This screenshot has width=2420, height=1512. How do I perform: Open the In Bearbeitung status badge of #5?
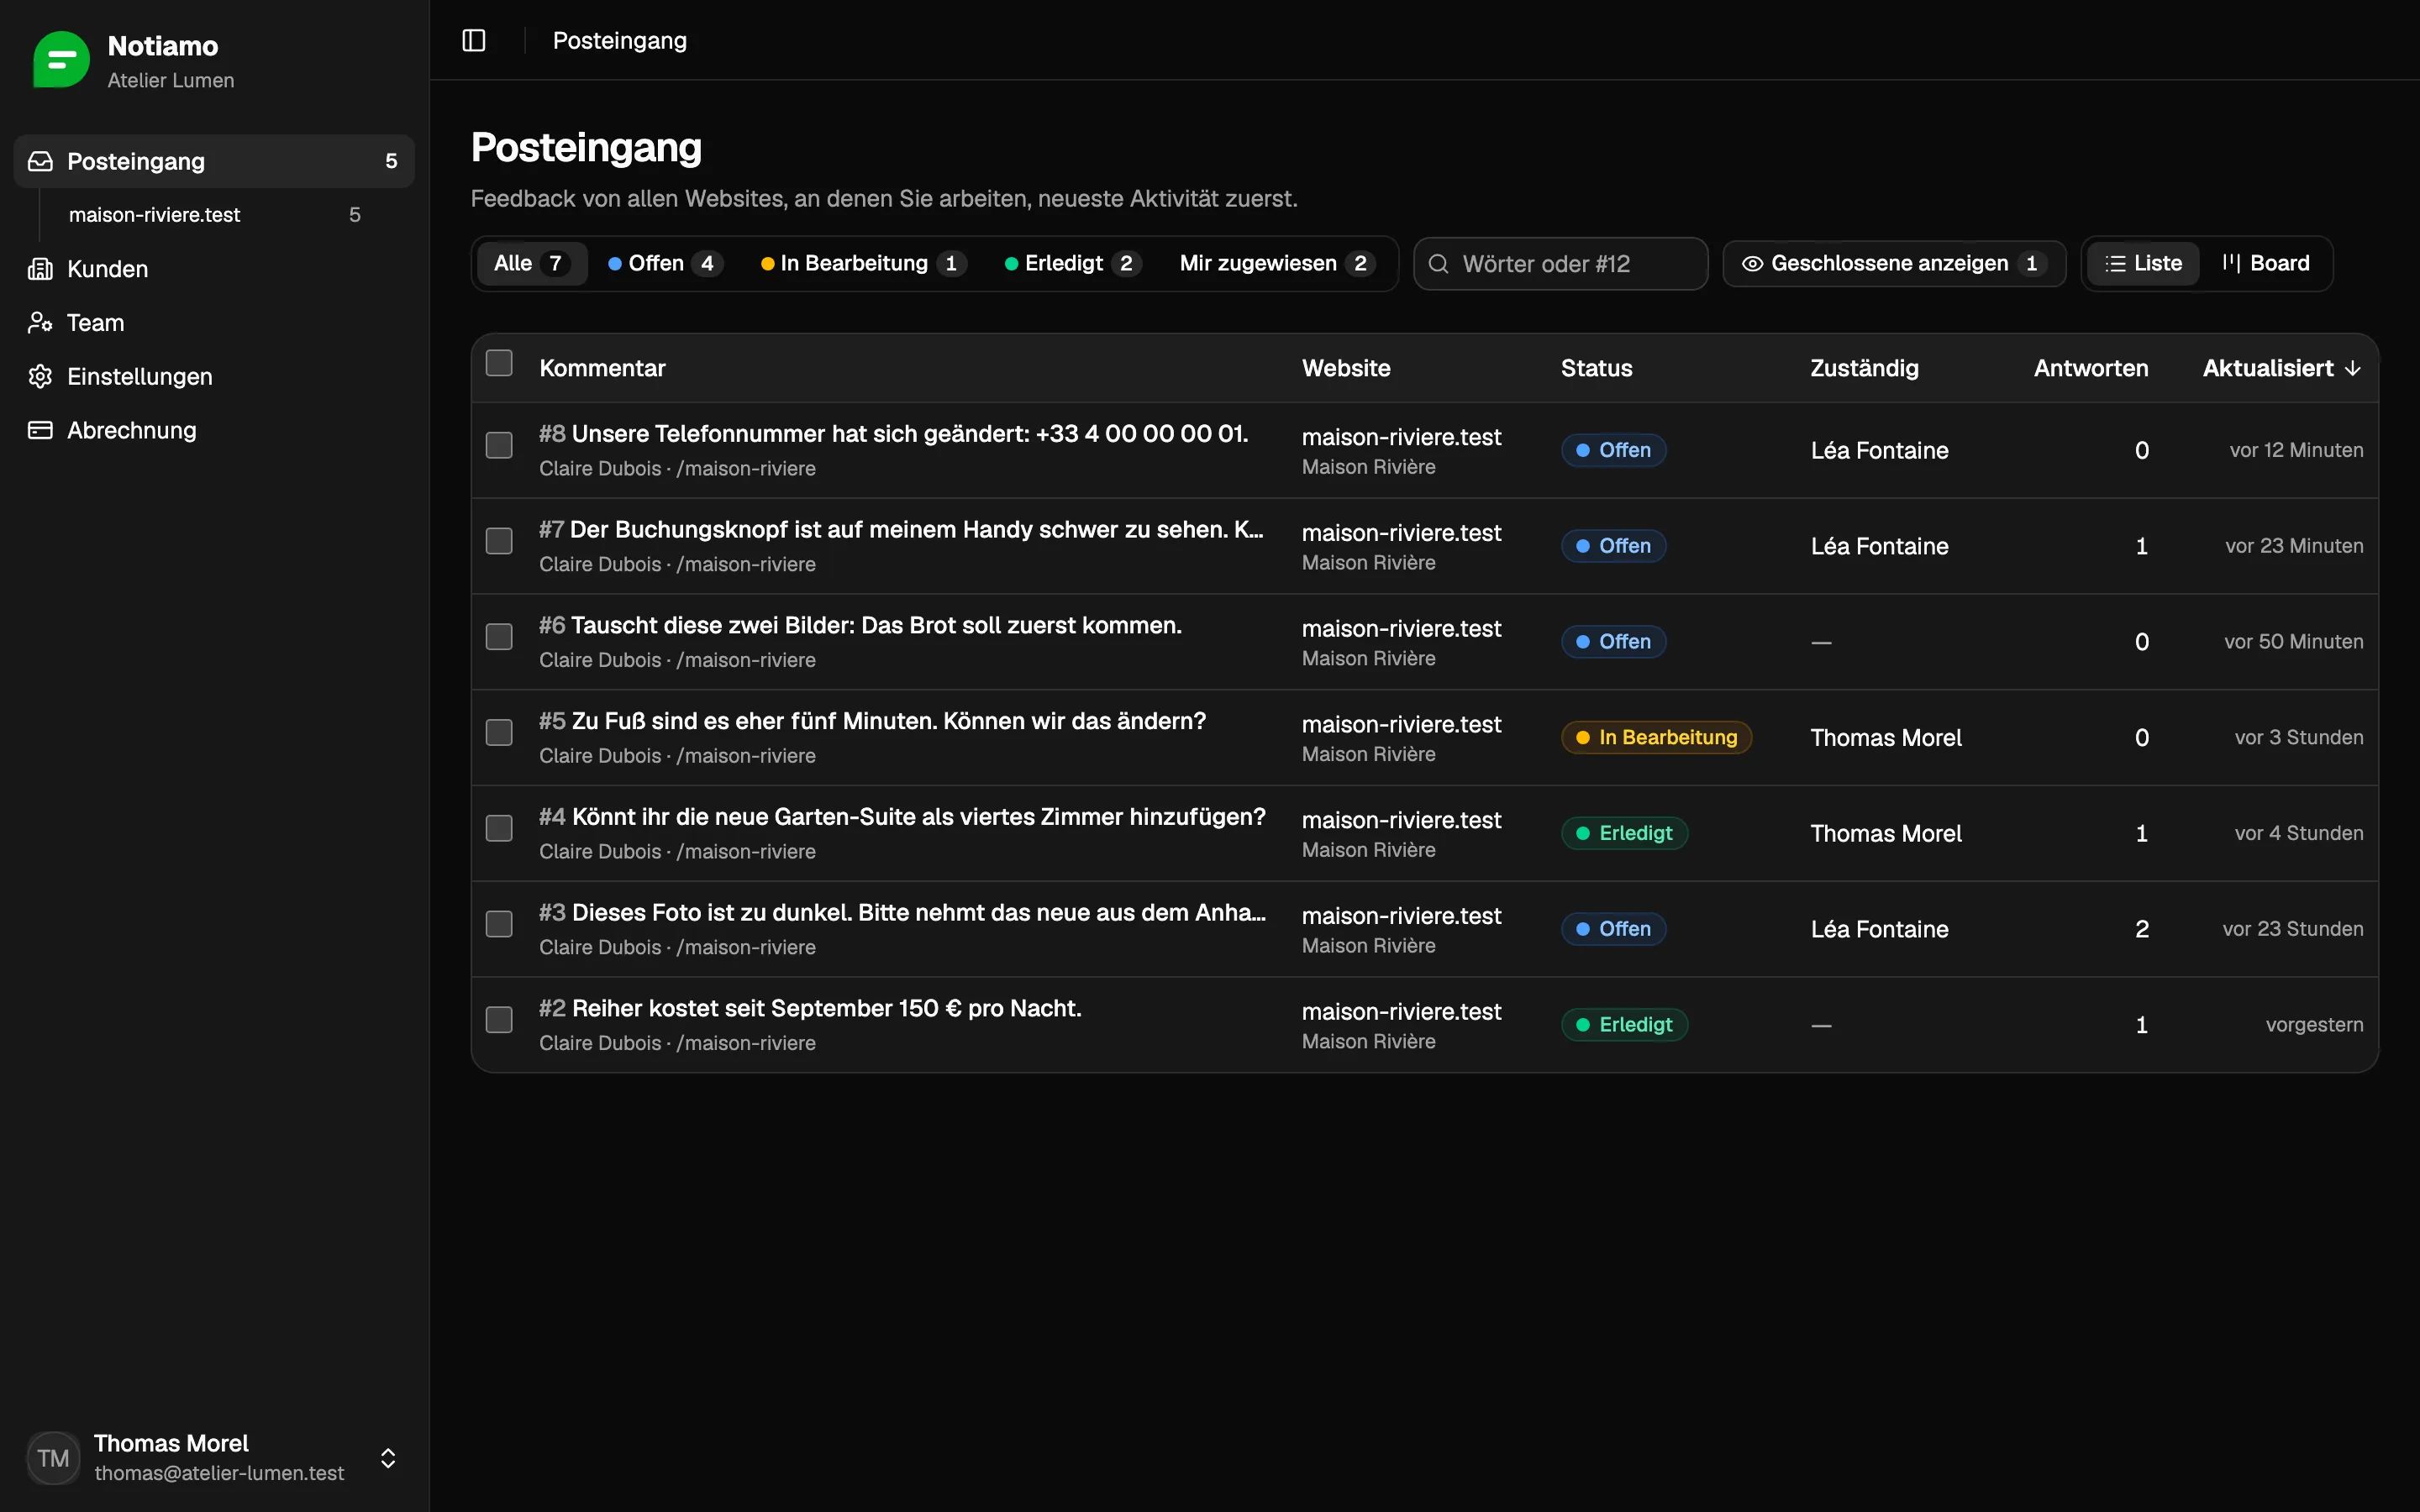pos(1656,737)
